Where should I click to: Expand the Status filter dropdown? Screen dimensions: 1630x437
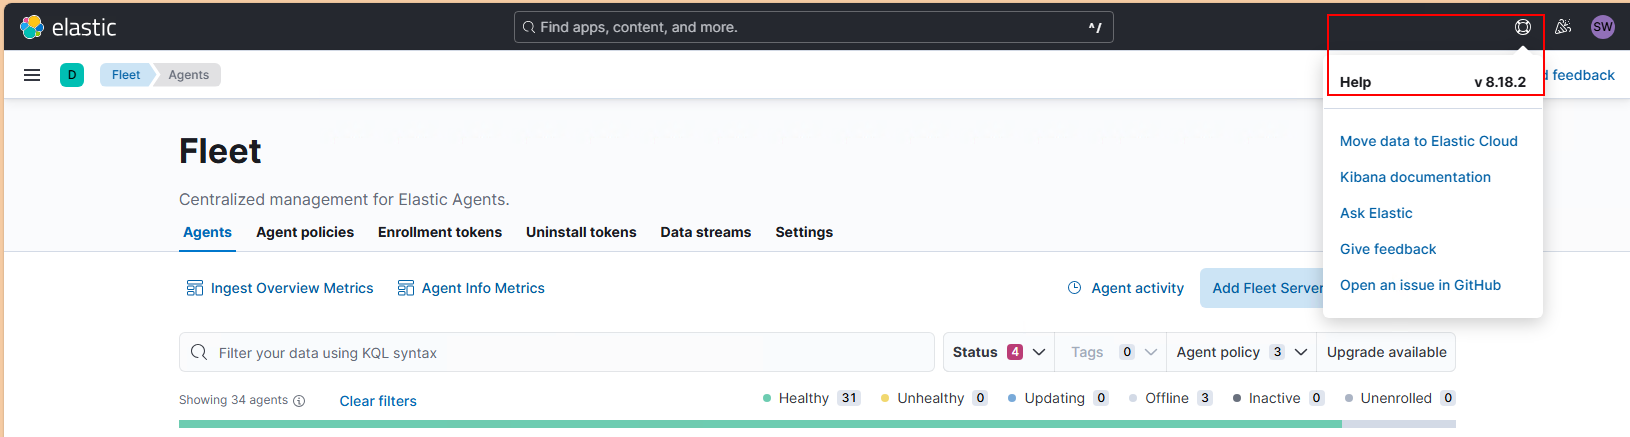999,352
